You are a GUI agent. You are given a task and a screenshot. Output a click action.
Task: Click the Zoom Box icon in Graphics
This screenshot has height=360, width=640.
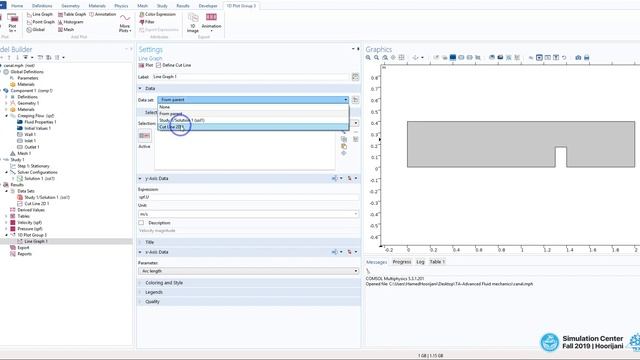pos(385,58)
